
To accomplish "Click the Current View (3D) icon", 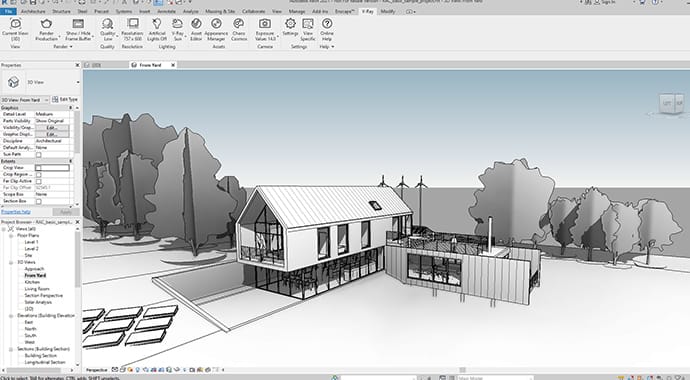I will (15, 23).
